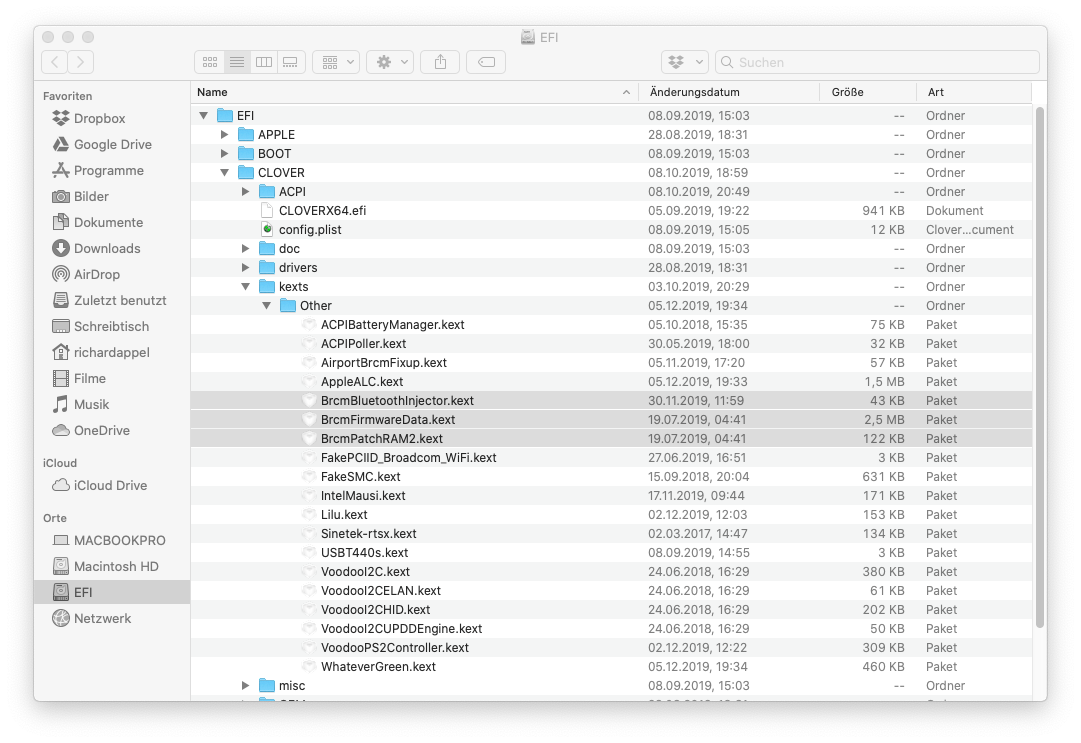
Task: Expand the doc folder
Action: (245, 249)
